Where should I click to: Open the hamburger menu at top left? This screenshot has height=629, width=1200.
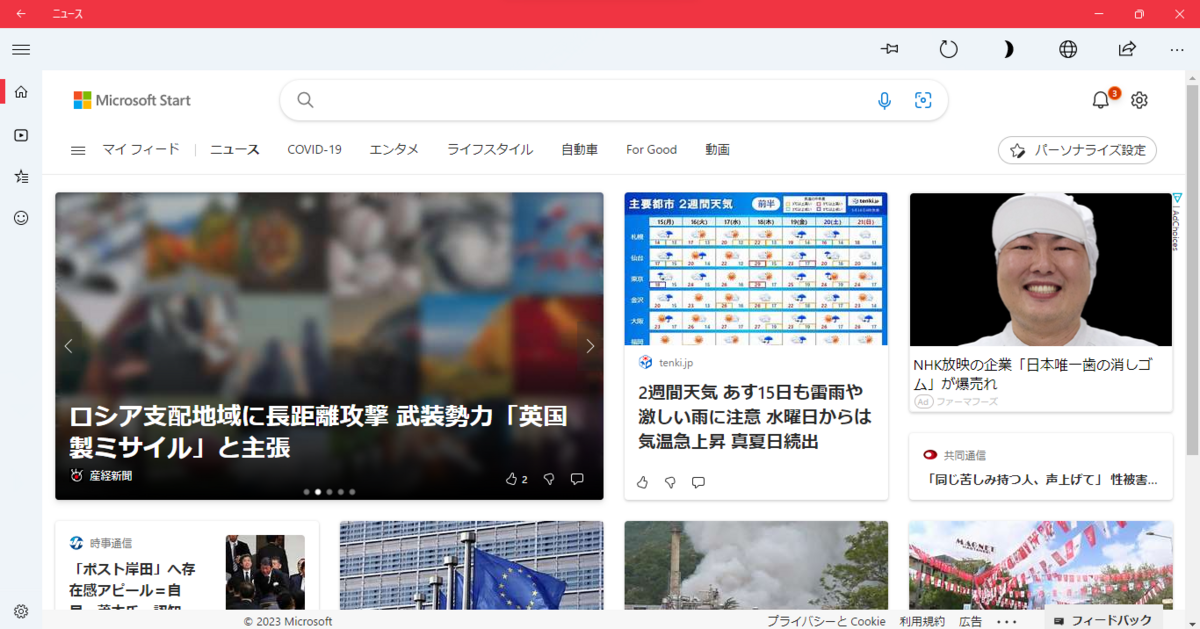(x=21, y=49)
